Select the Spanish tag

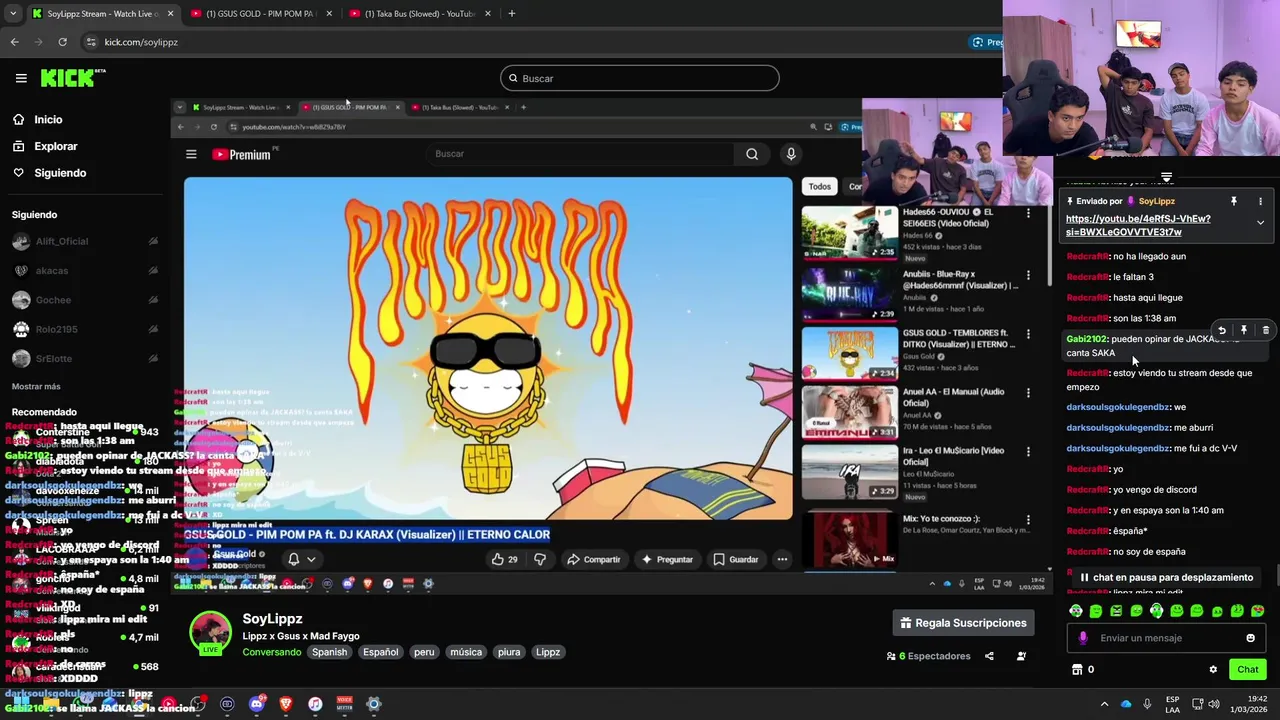(x=329, y=652)
